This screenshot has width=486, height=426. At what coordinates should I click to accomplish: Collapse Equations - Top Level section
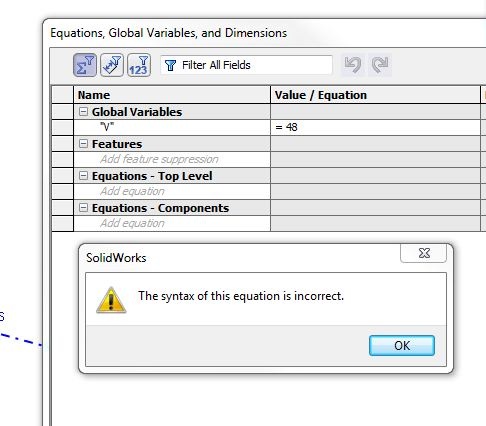(x=83, y=175)
